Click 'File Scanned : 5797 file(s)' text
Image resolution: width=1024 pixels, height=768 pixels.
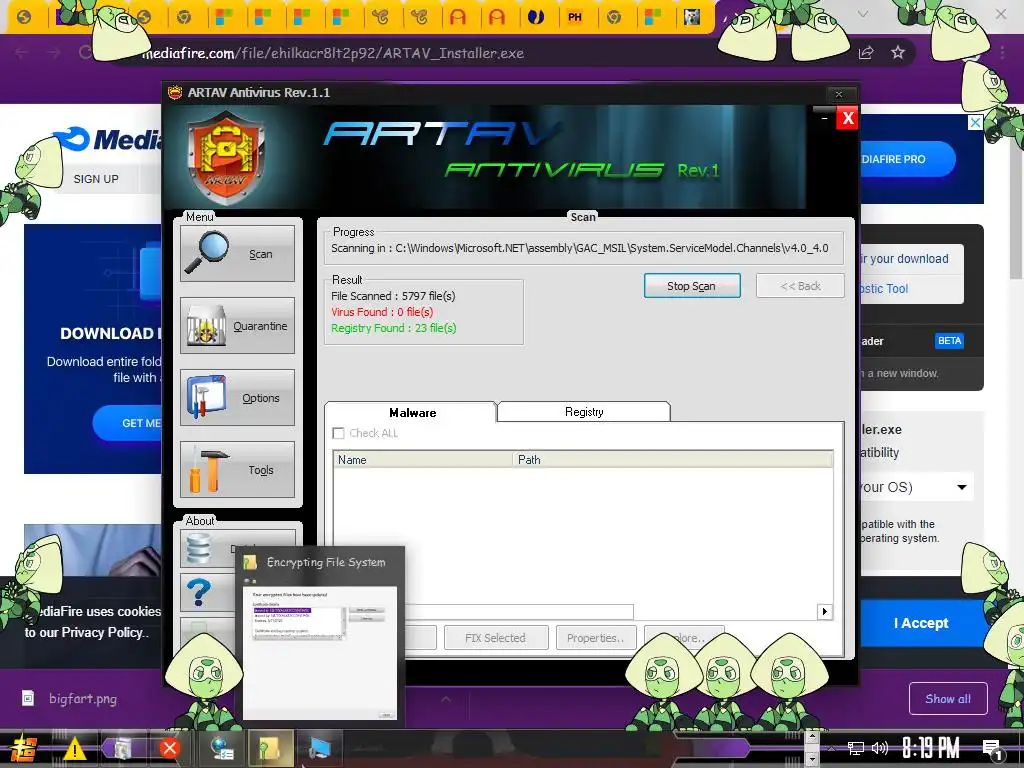coord(392,296)
